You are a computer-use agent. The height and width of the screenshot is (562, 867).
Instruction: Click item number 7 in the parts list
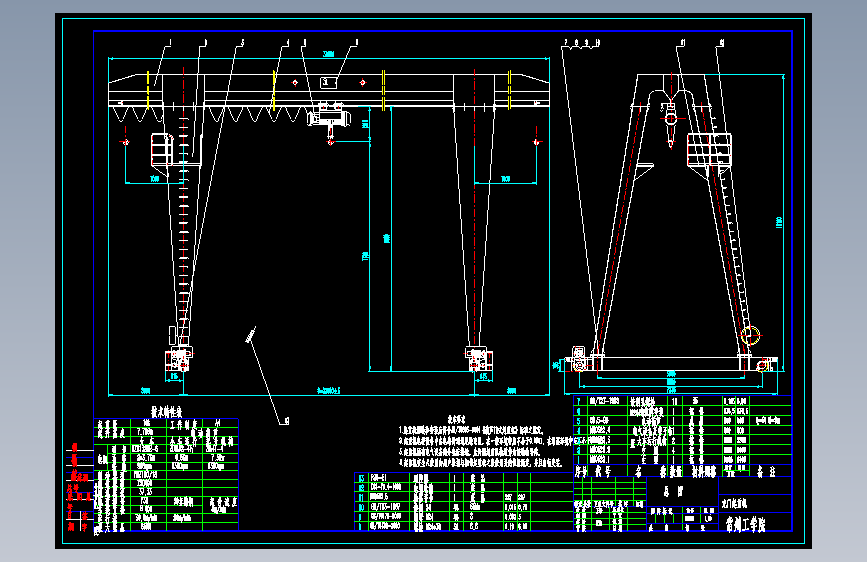tap(578, 402)
